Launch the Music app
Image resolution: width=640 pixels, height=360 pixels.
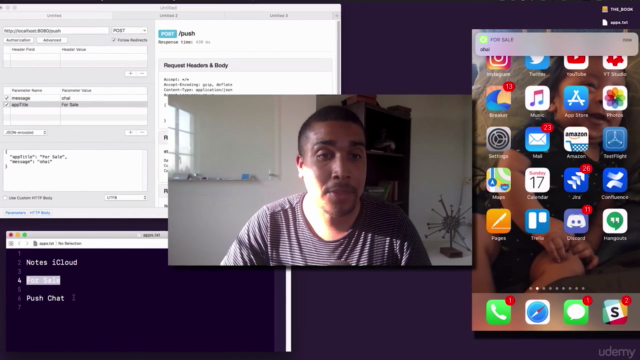(x=537, y=98)
